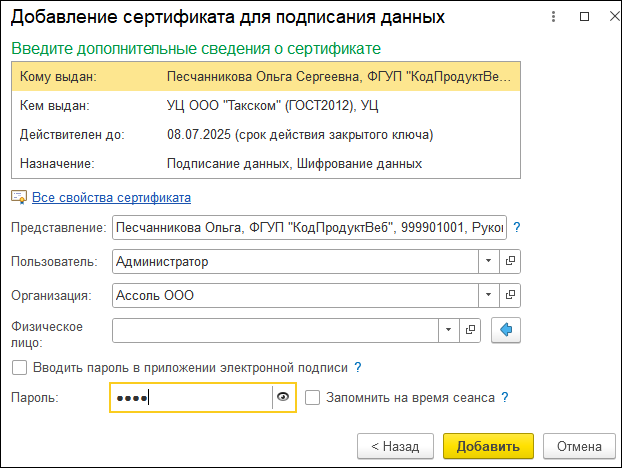The height and width of the screenshot is (468, 622).
Task: Click the Отмена button
Action: 578,446
